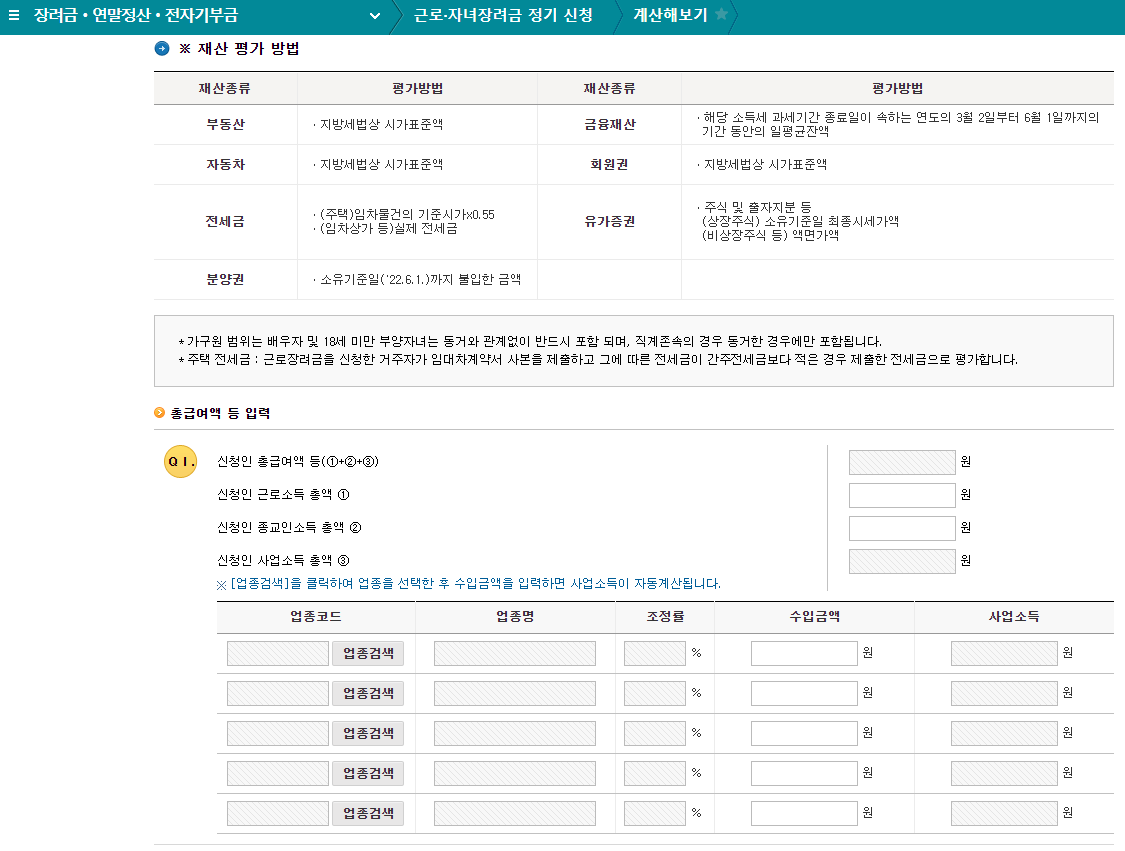Click the orange arrow icon beside 총급여액 등 입력
The image size is (1125, 851).
click(x=159, y=413)
